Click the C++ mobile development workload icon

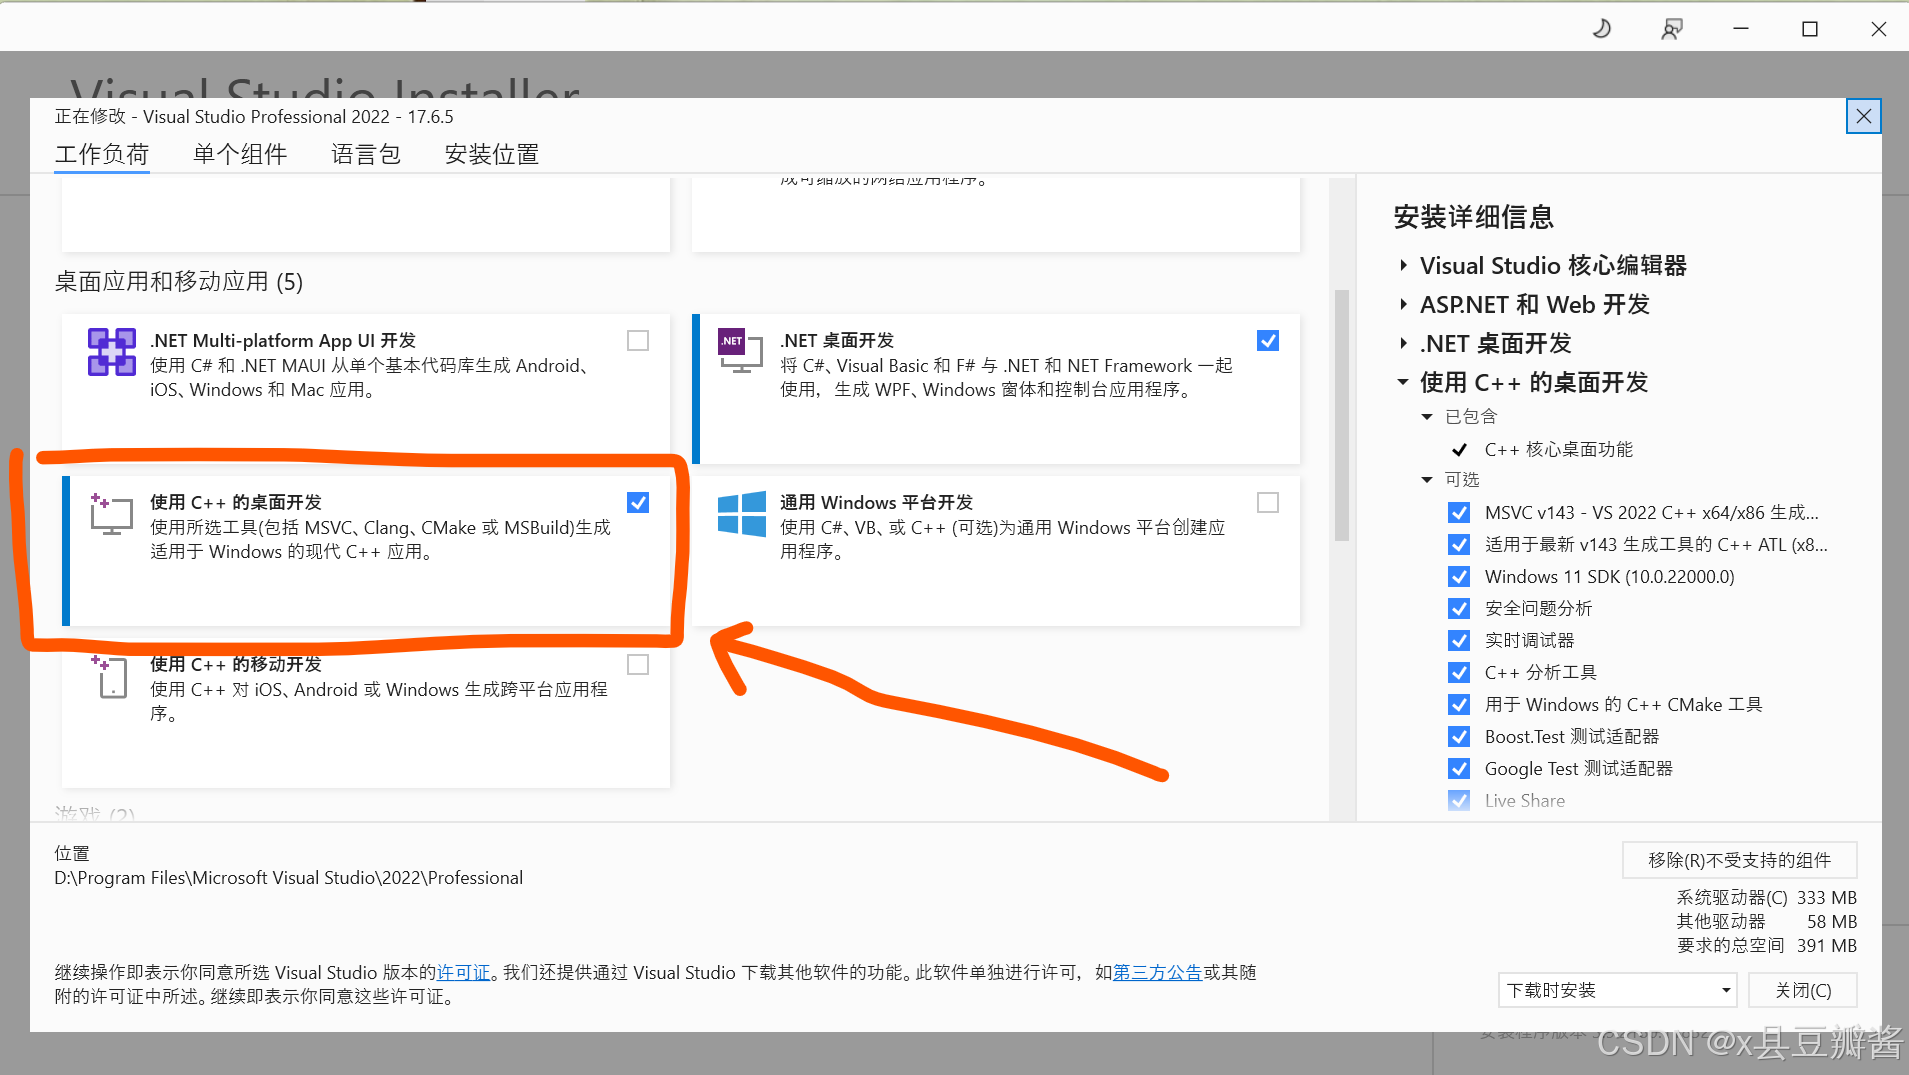[x=111, y=677]
